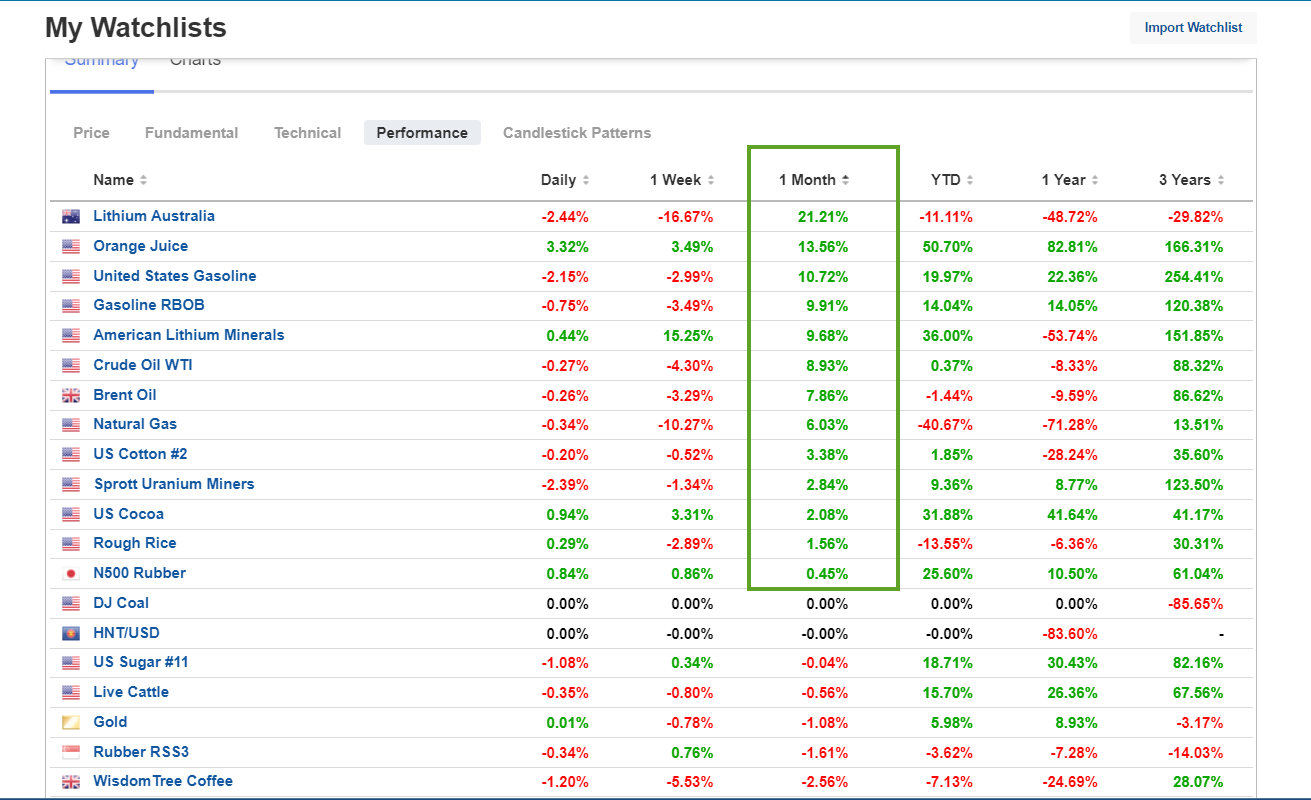Click the Live Cattle flag icon

(71, 692)
